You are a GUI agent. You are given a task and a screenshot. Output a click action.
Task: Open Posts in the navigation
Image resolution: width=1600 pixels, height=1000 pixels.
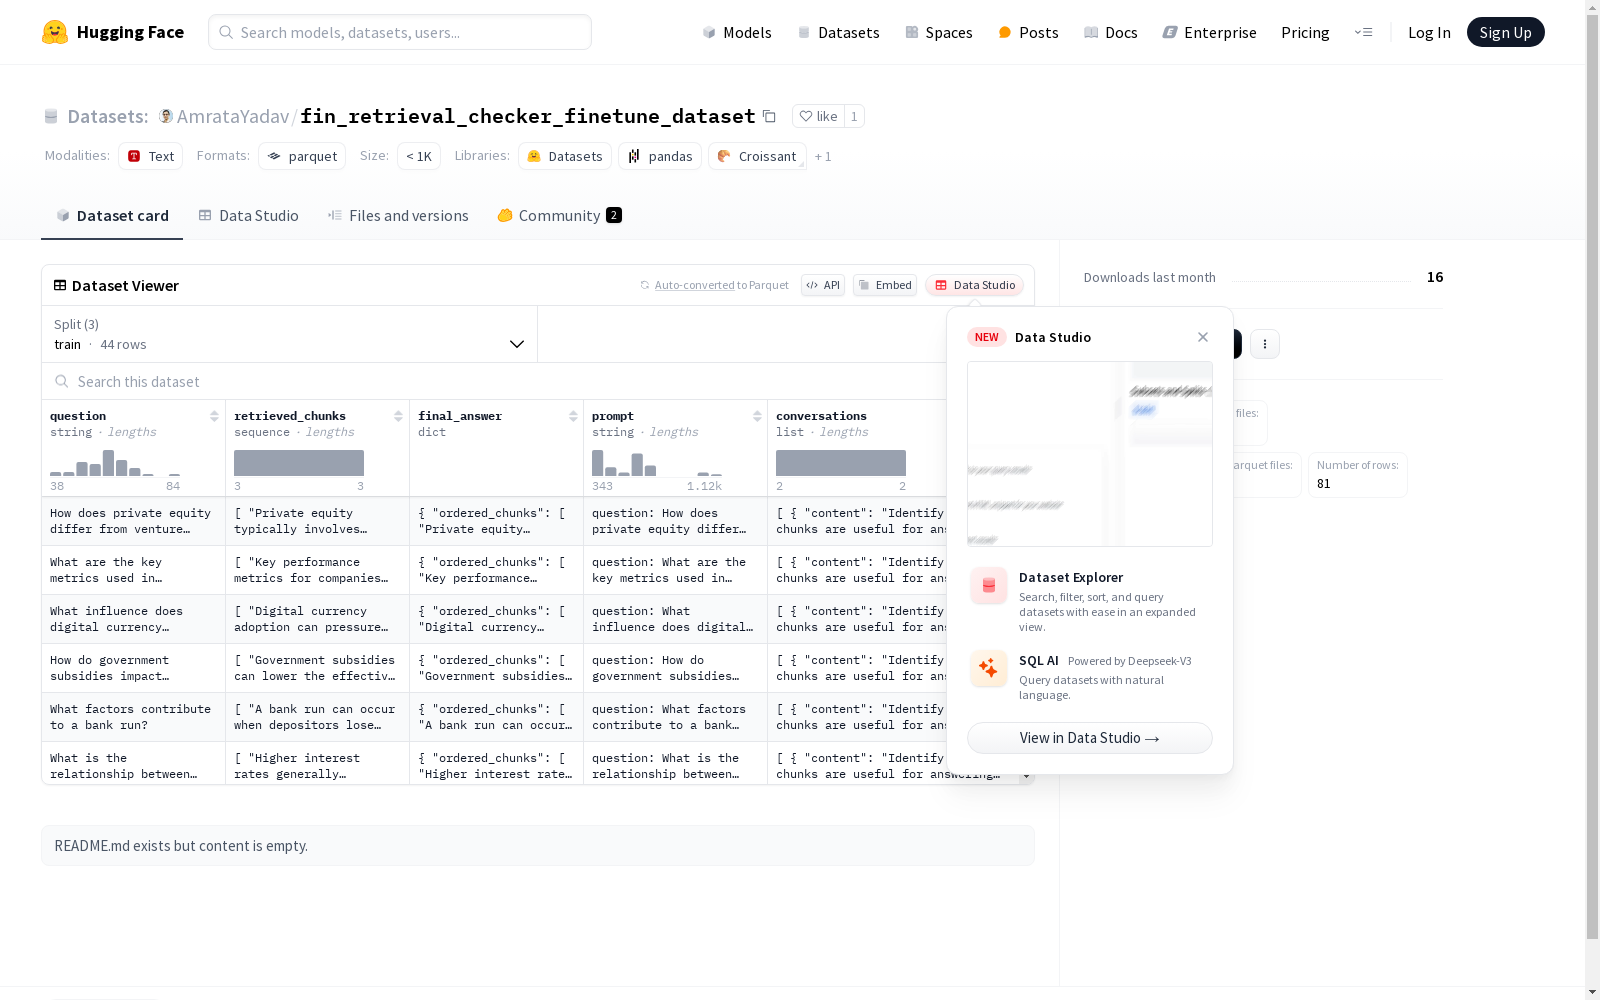[1028, 32]
